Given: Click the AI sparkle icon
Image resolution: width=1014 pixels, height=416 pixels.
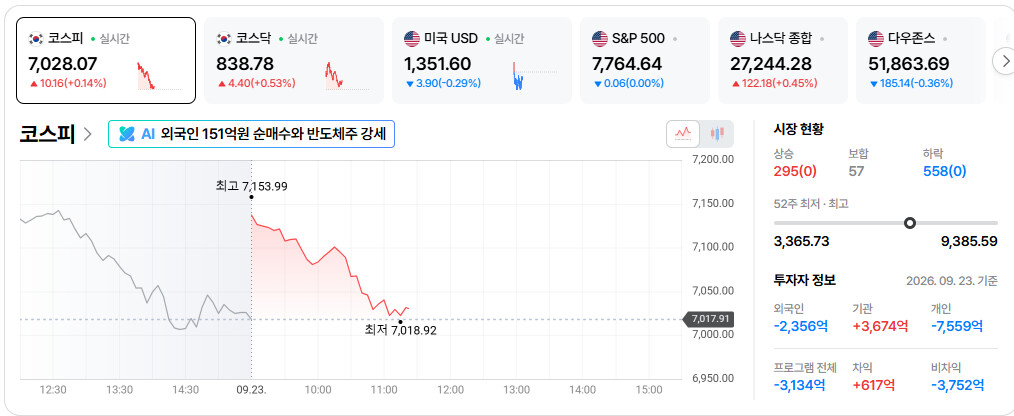Looking at the screenshot, I should click(127, 134).
